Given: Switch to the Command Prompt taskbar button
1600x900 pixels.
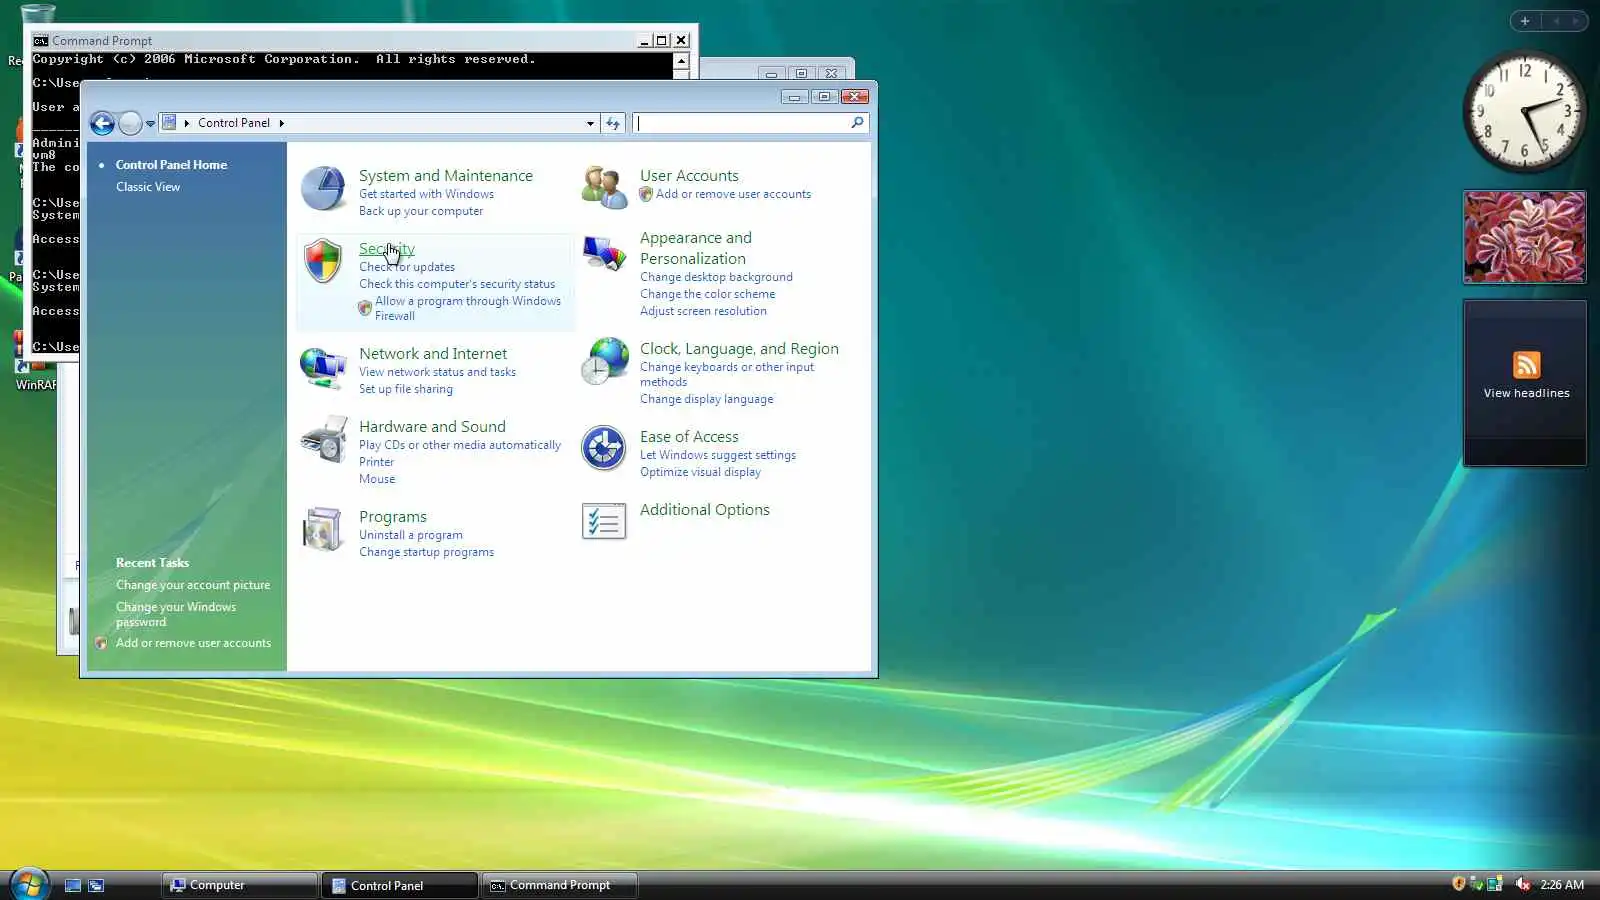Looking at the screenshot, I should click(x=560, y=885).
